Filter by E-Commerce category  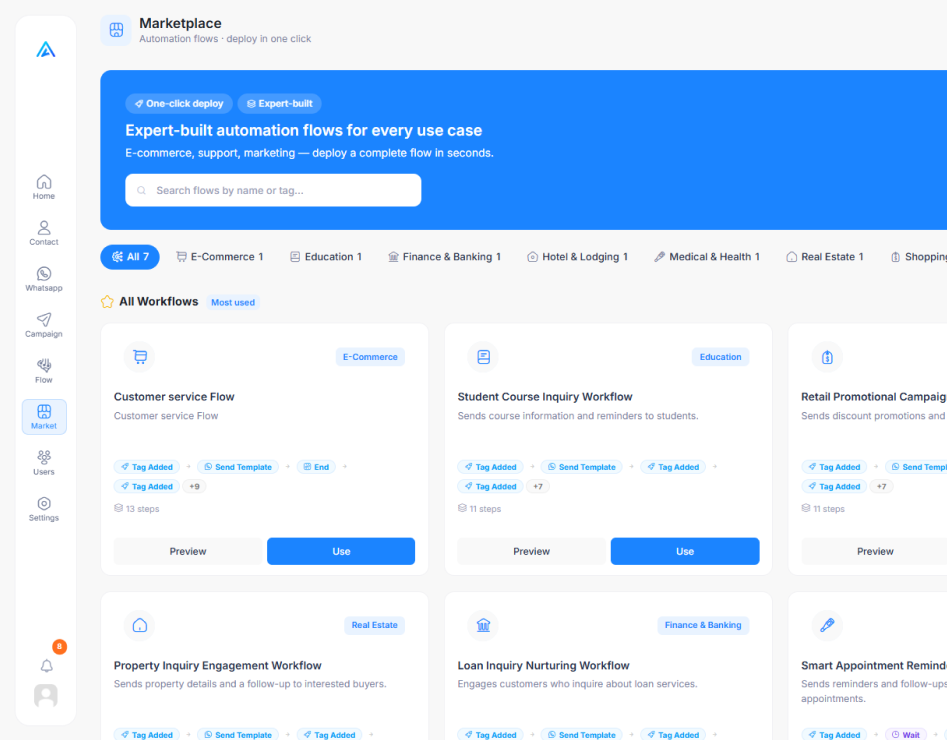[x=219, y=257]
